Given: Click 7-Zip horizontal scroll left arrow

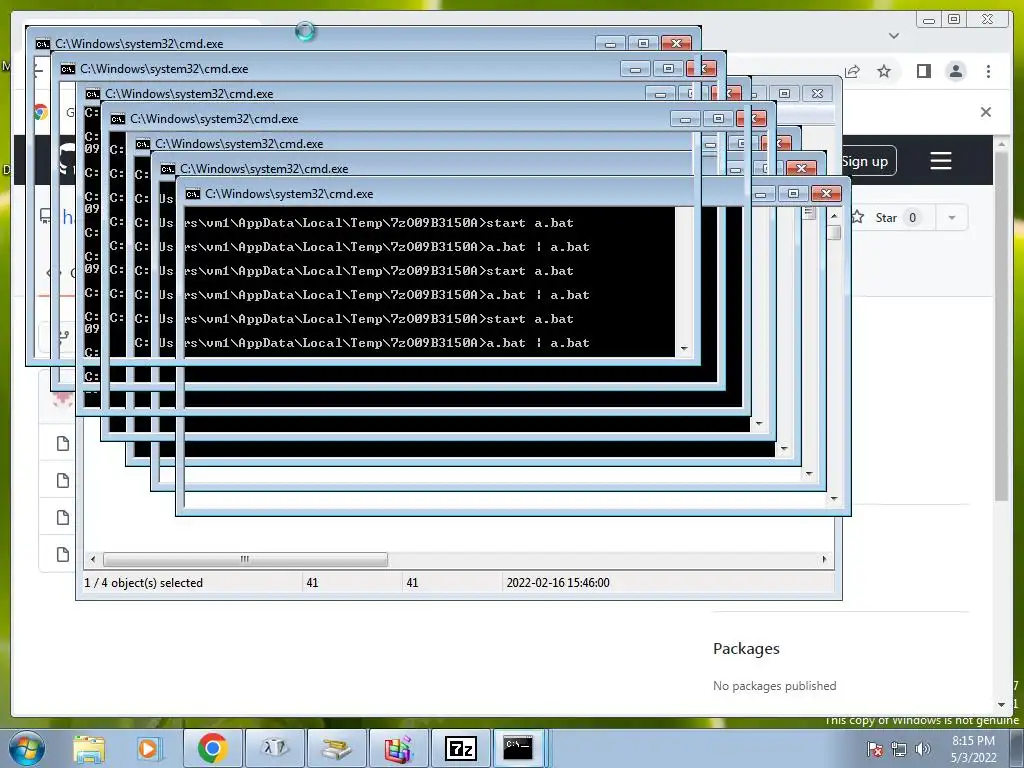Looking at the screenshot, I should pos(93,559).
